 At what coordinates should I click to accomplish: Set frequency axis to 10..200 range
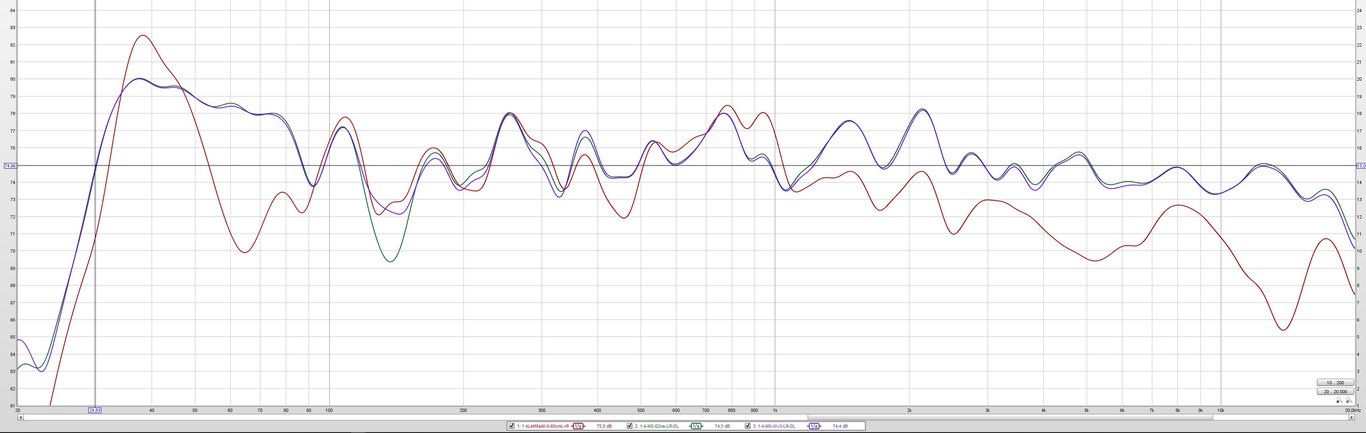pyautogui.click(x=1335, y=382)
